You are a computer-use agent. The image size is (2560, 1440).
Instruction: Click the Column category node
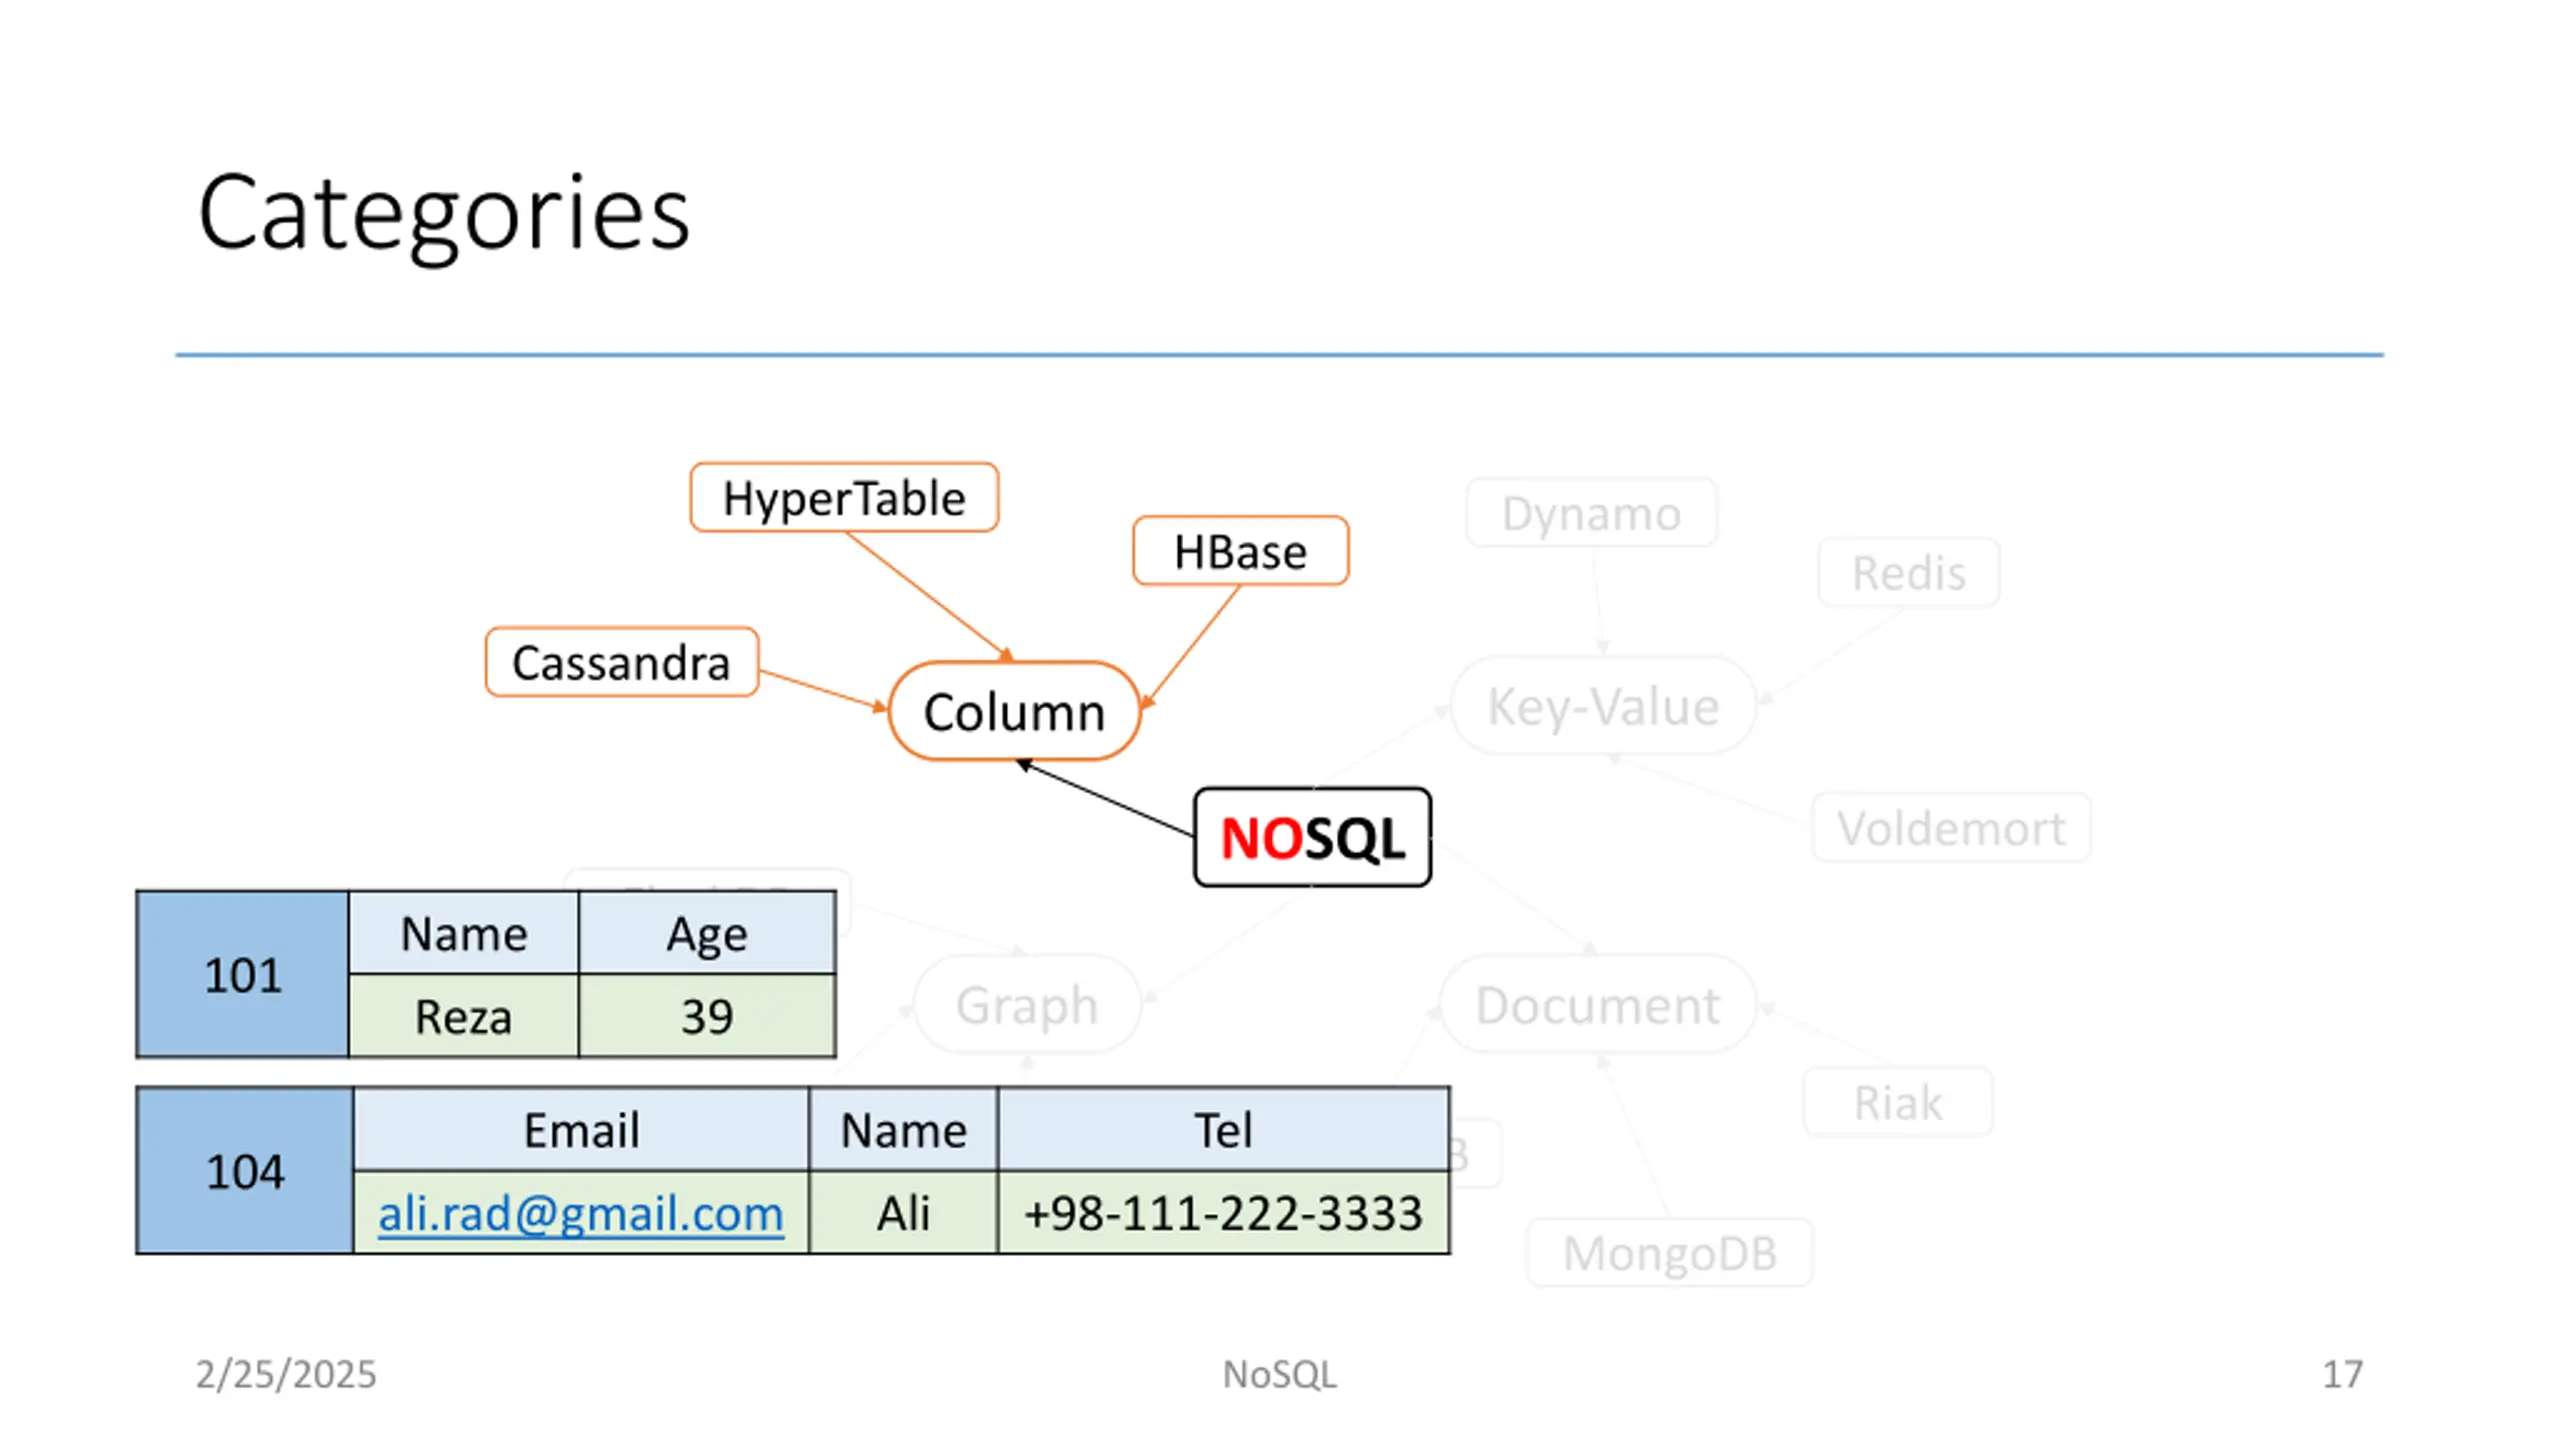pos(1014,711)
